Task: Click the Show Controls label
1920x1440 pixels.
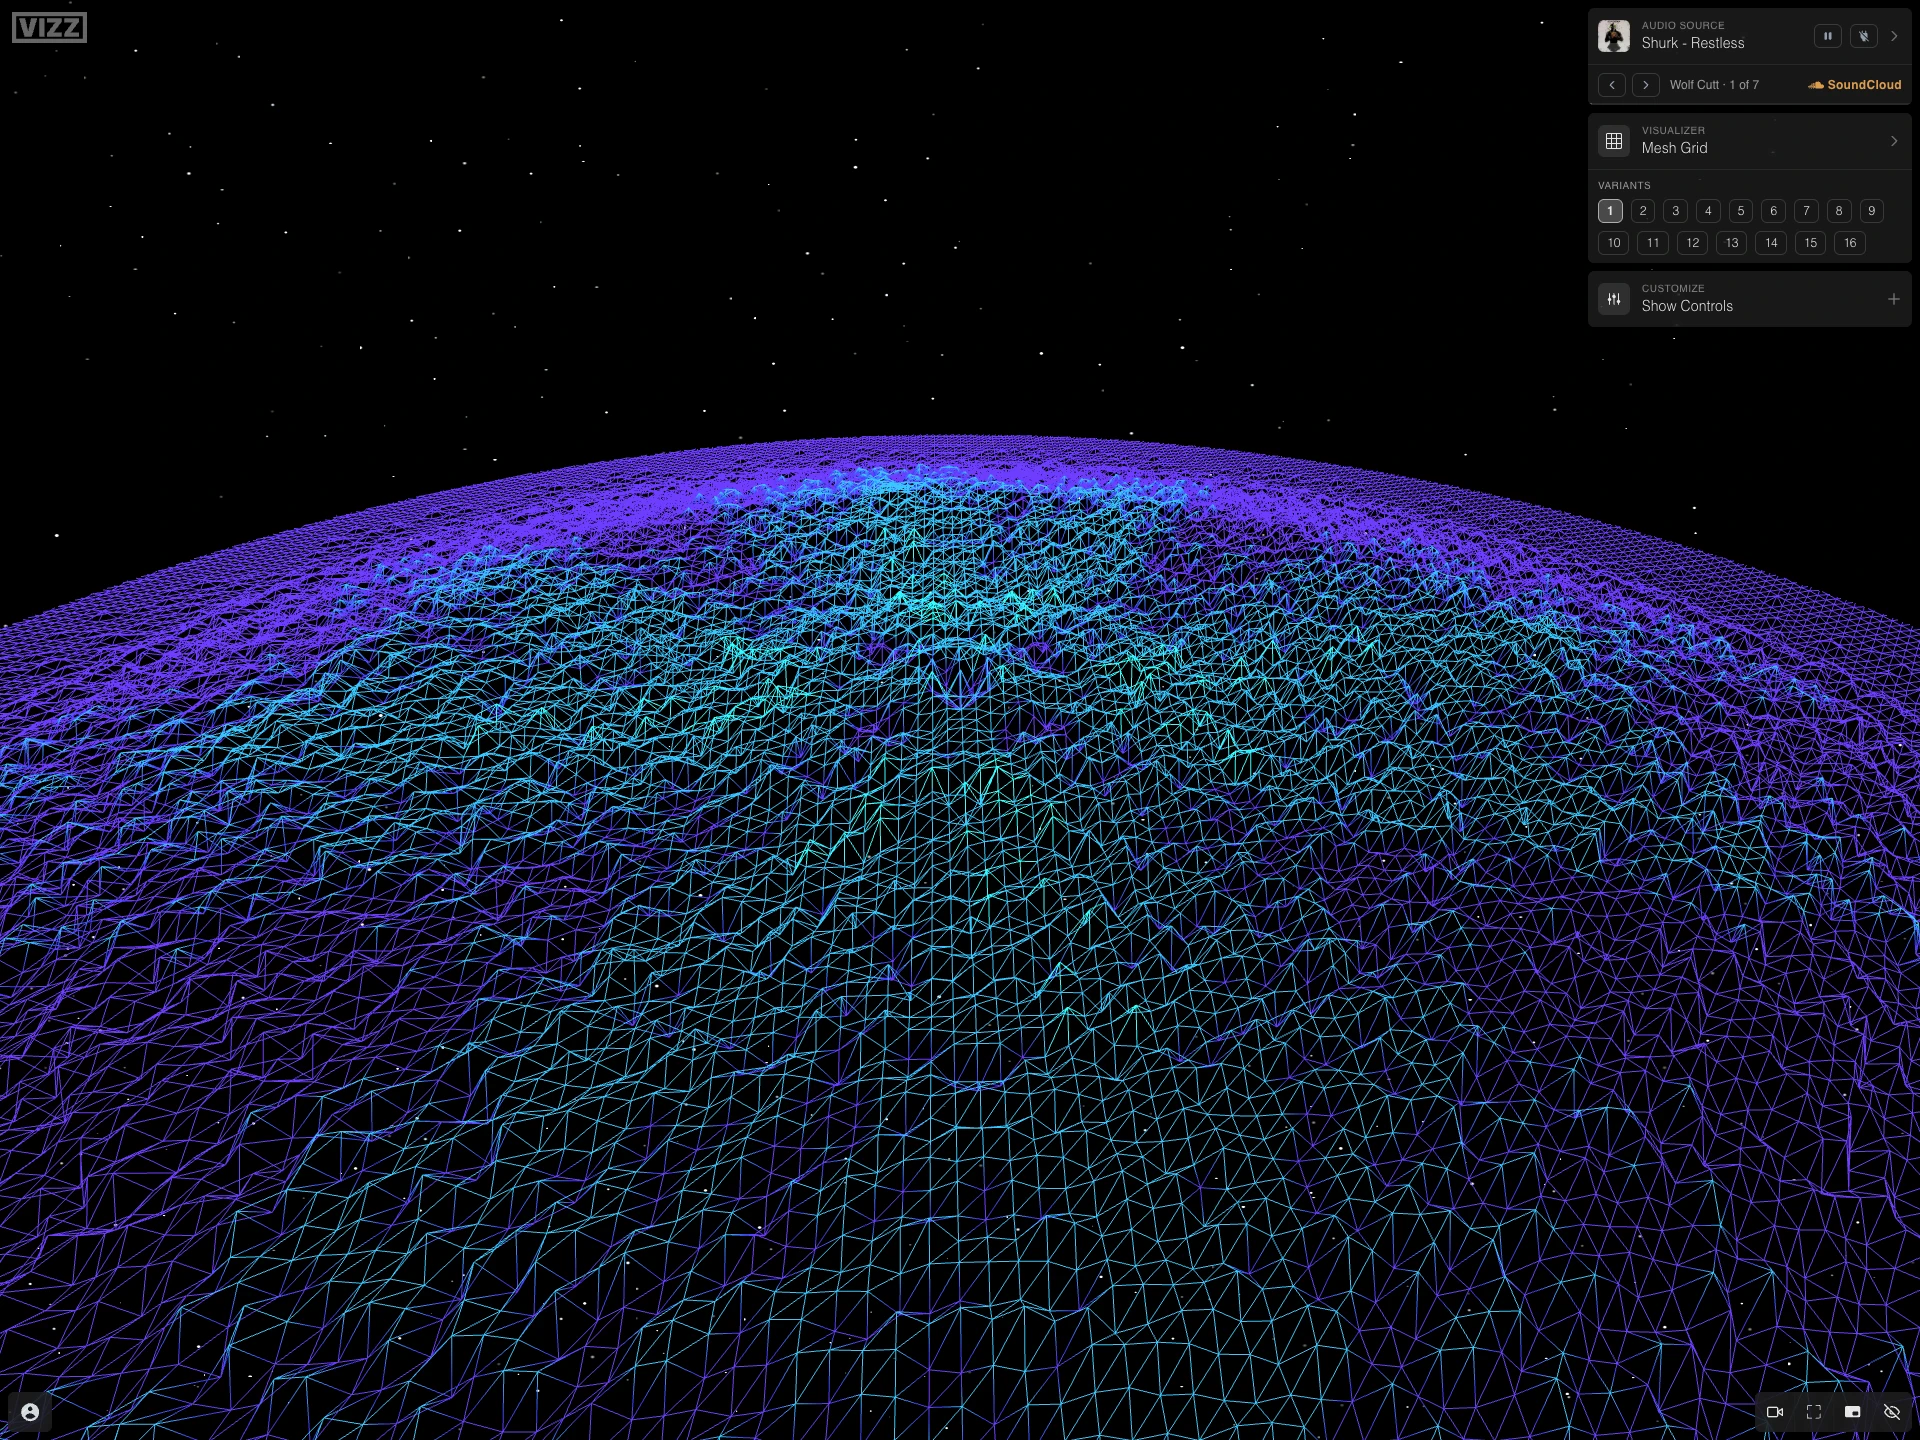Action: coord(1687,306)
